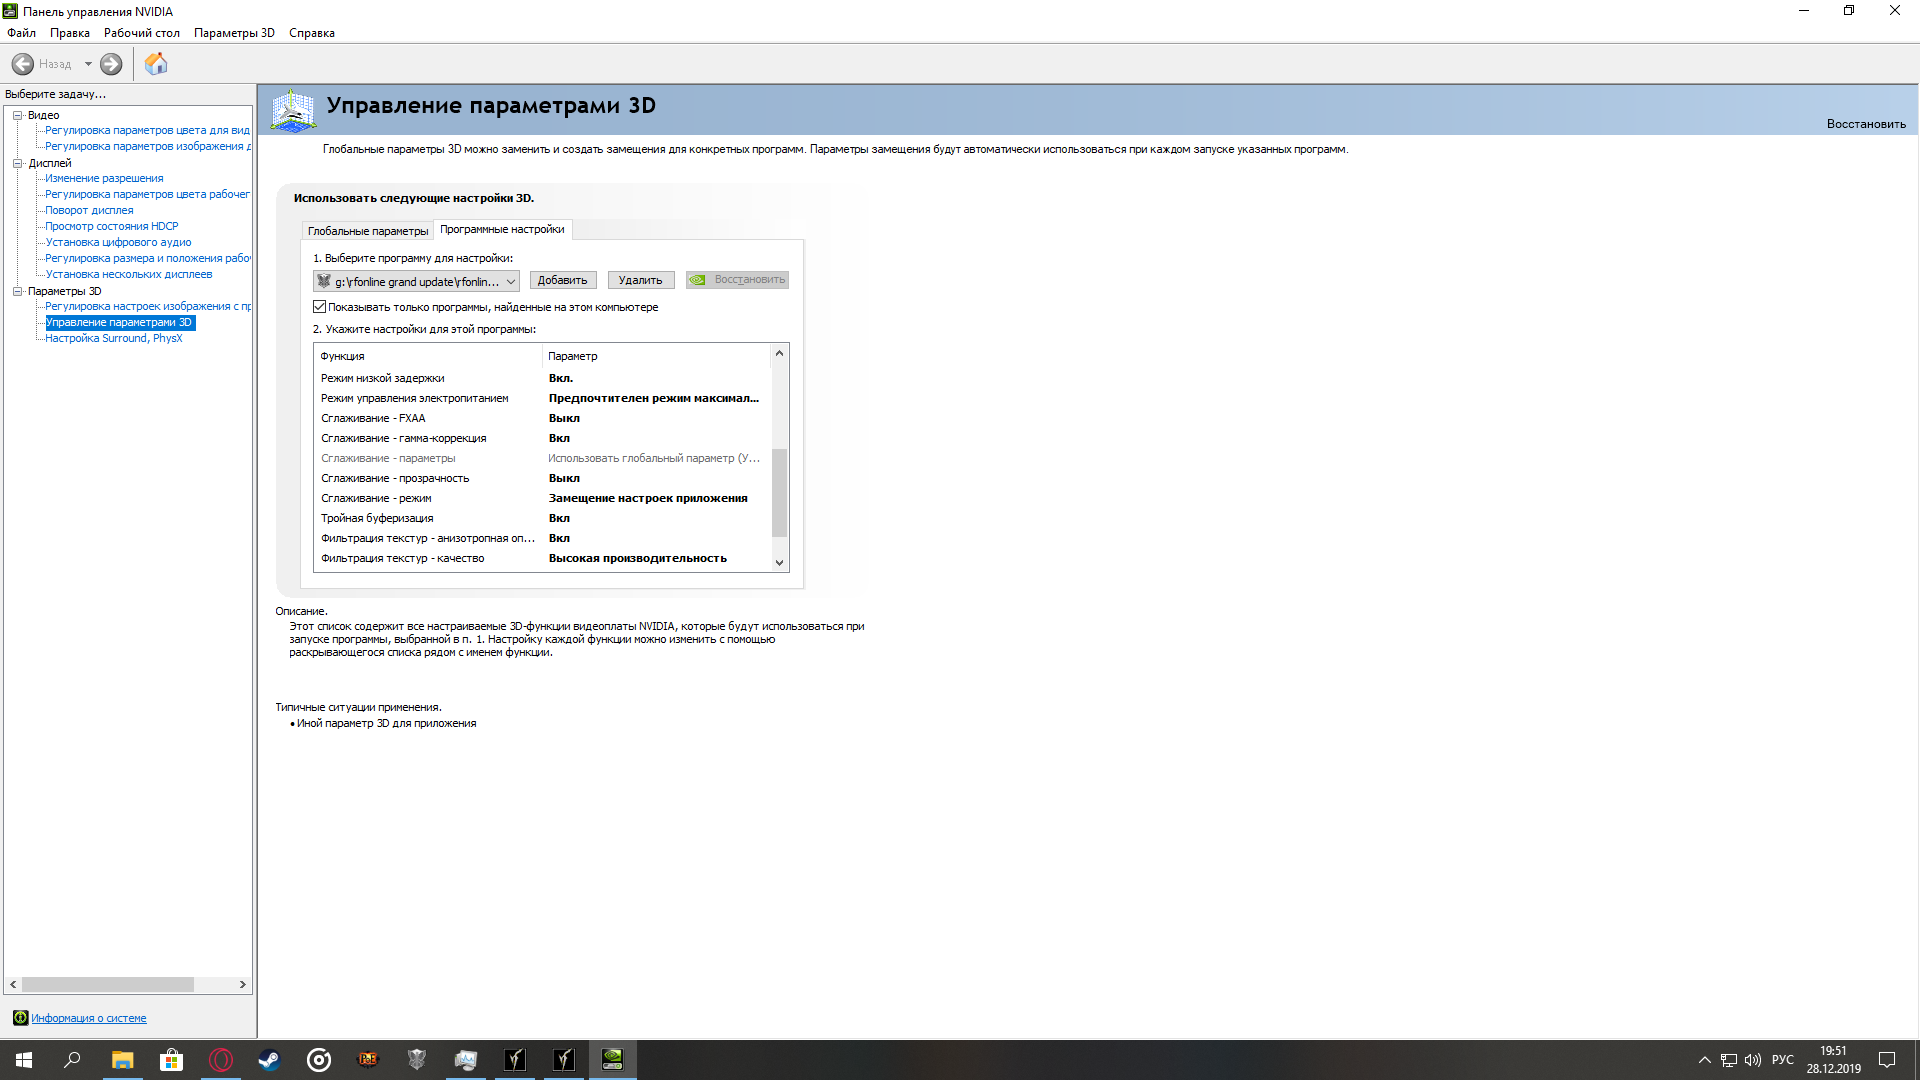Open File Explorer from the taskbar
1920x1080 pixels.
[x=122, y=1060]
